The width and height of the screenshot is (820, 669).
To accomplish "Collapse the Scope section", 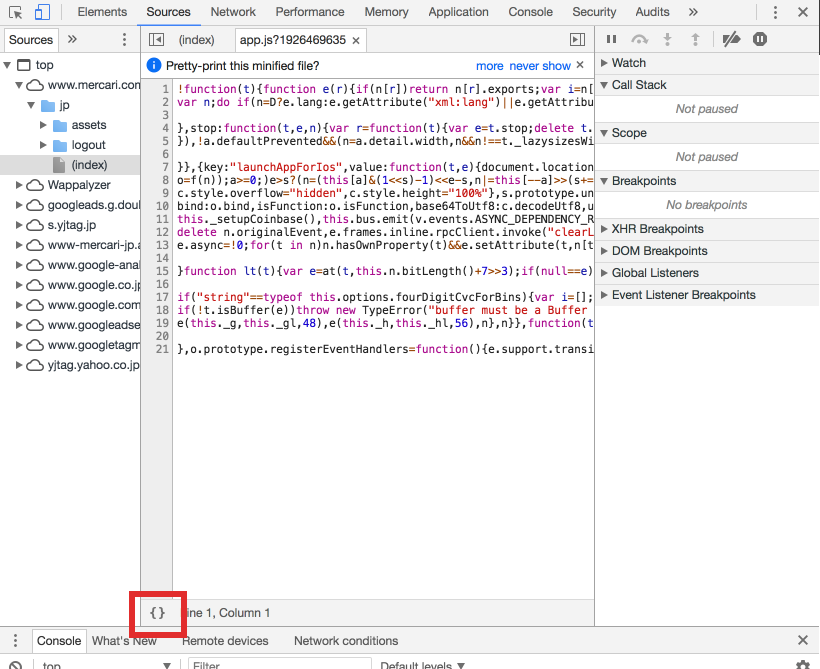I will coord(604,133).
